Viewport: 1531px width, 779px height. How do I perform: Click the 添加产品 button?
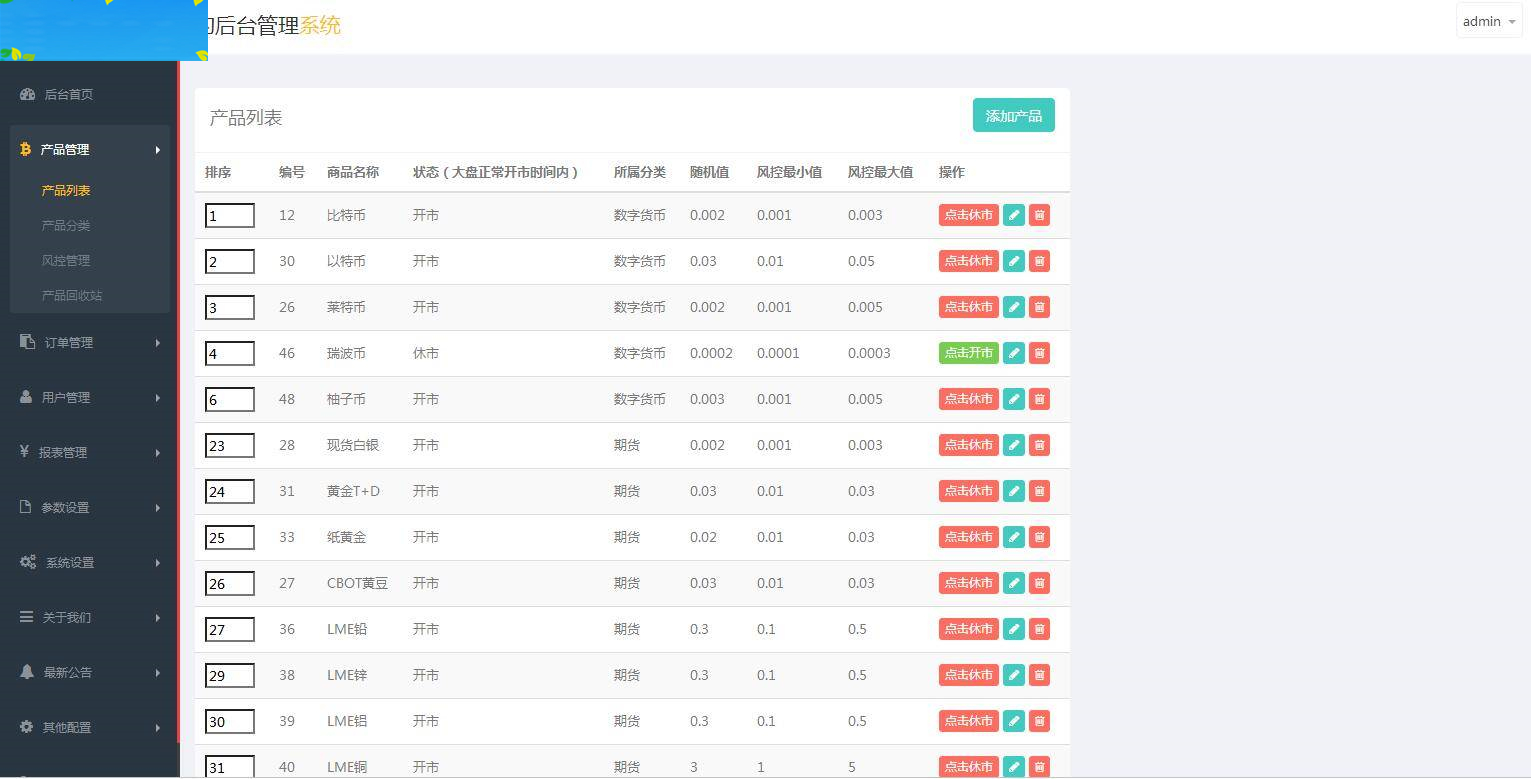[x=1012, y=115]
